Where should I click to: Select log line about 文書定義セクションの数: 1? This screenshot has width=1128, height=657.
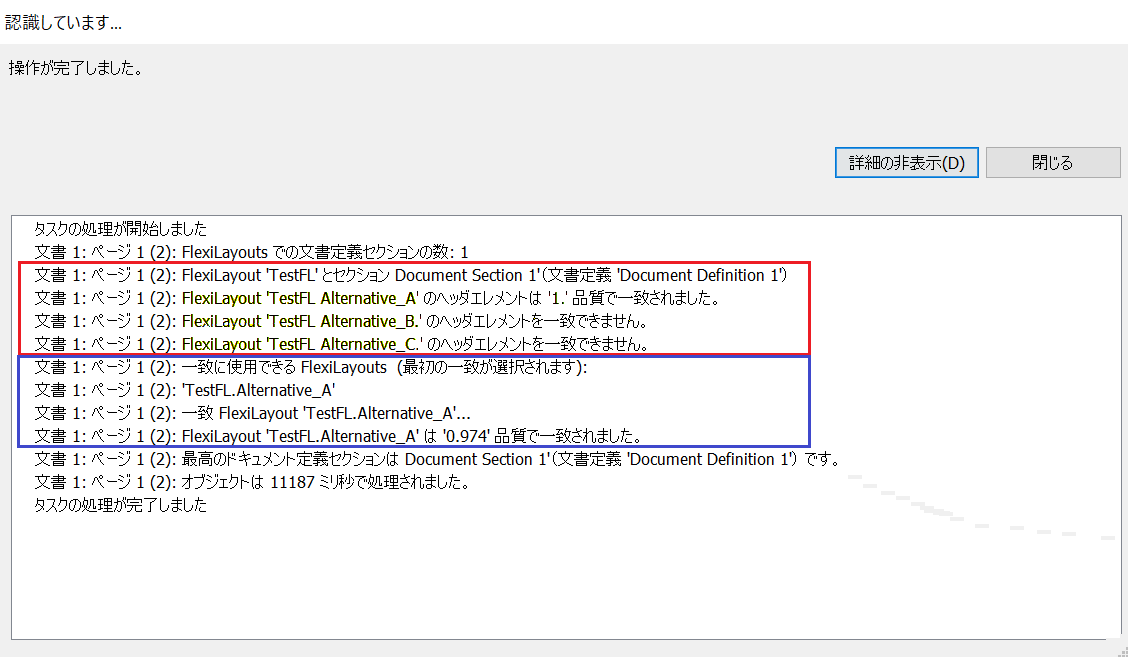click(251, 252)
